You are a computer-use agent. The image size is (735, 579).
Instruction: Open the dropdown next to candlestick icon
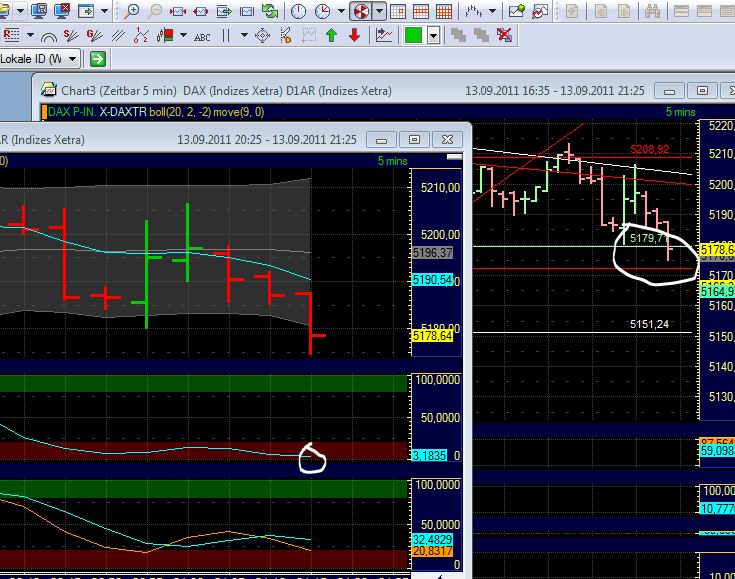183,35
